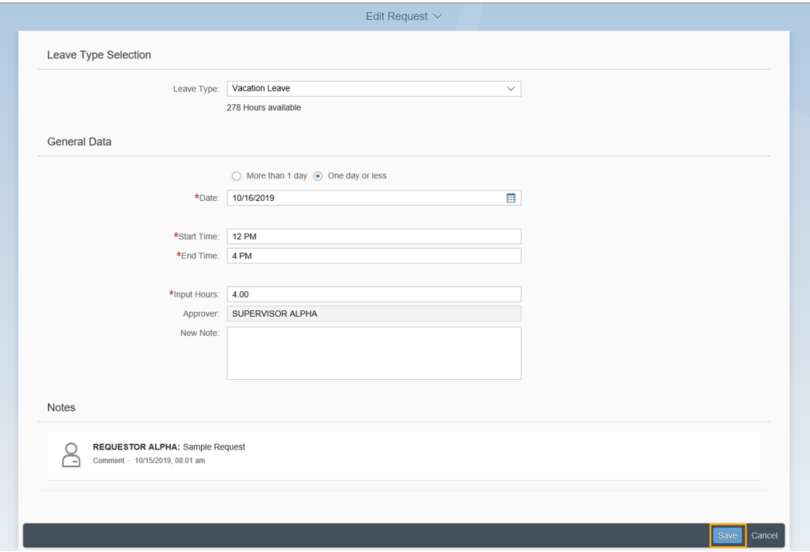Screen dimensions: 810x552
Task: Click the Date field showing 10/16/2019
Action: pyautogui.click(x=360, y=198)
